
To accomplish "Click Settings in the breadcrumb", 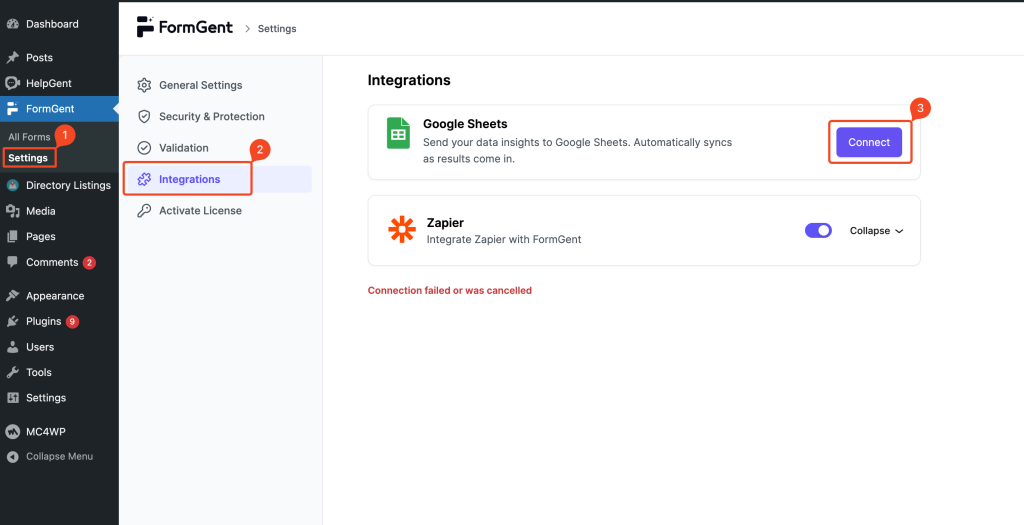I will [x=277, y=29].
